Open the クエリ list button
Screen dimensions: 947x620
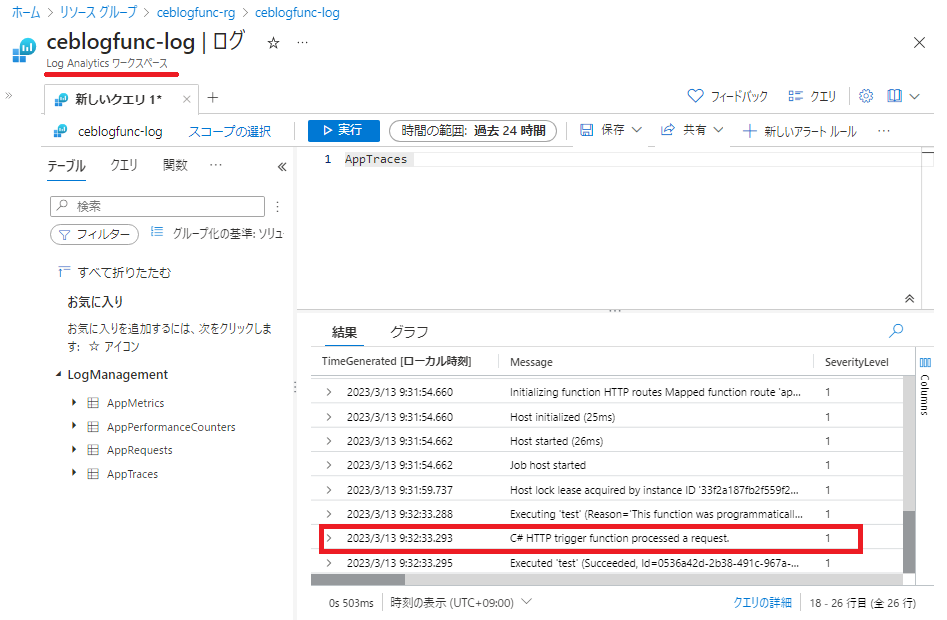coord(812,96)
